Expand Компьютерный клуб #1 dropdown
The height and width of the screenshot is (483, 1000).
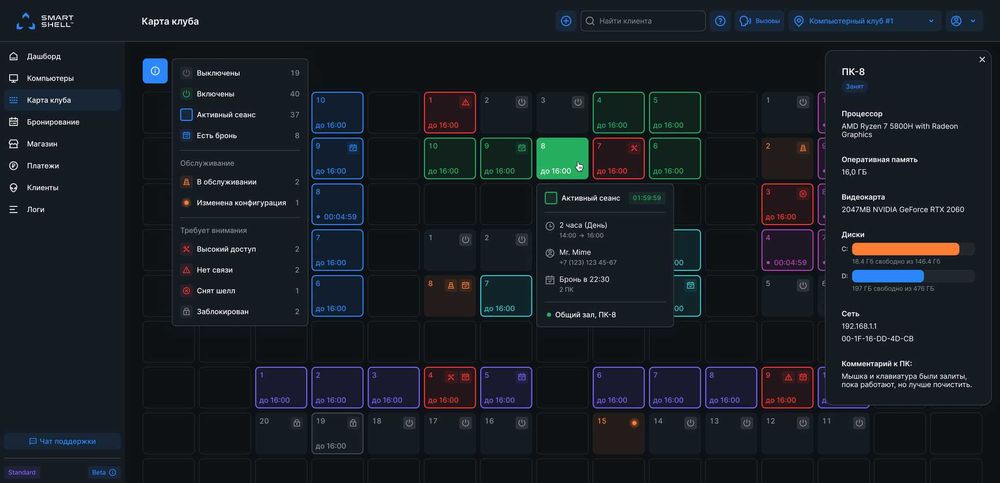864,21
